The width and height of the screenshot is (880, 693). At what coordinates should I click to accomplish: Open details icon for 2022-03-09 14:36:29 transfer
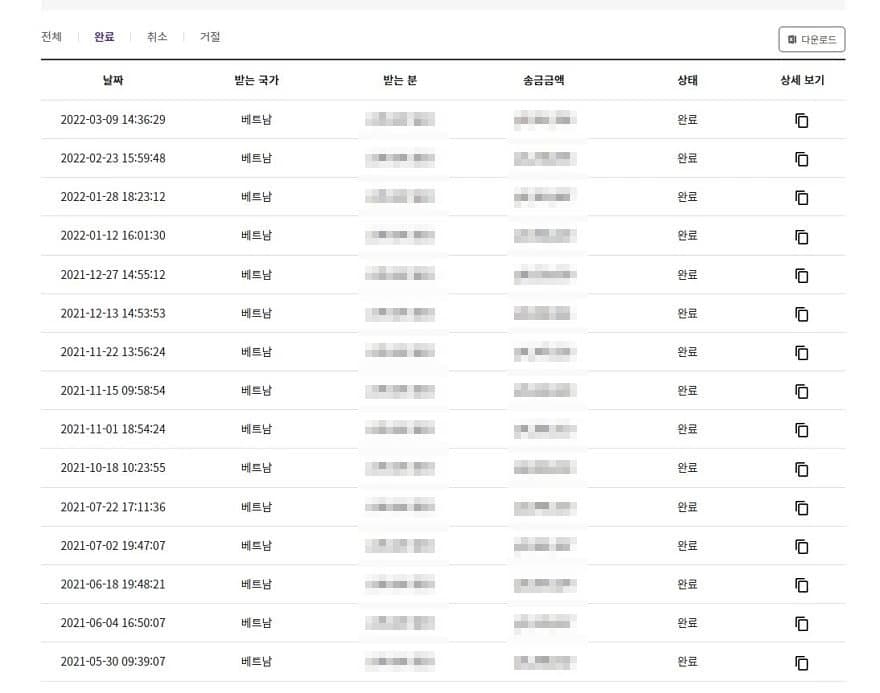pos(801,120)
